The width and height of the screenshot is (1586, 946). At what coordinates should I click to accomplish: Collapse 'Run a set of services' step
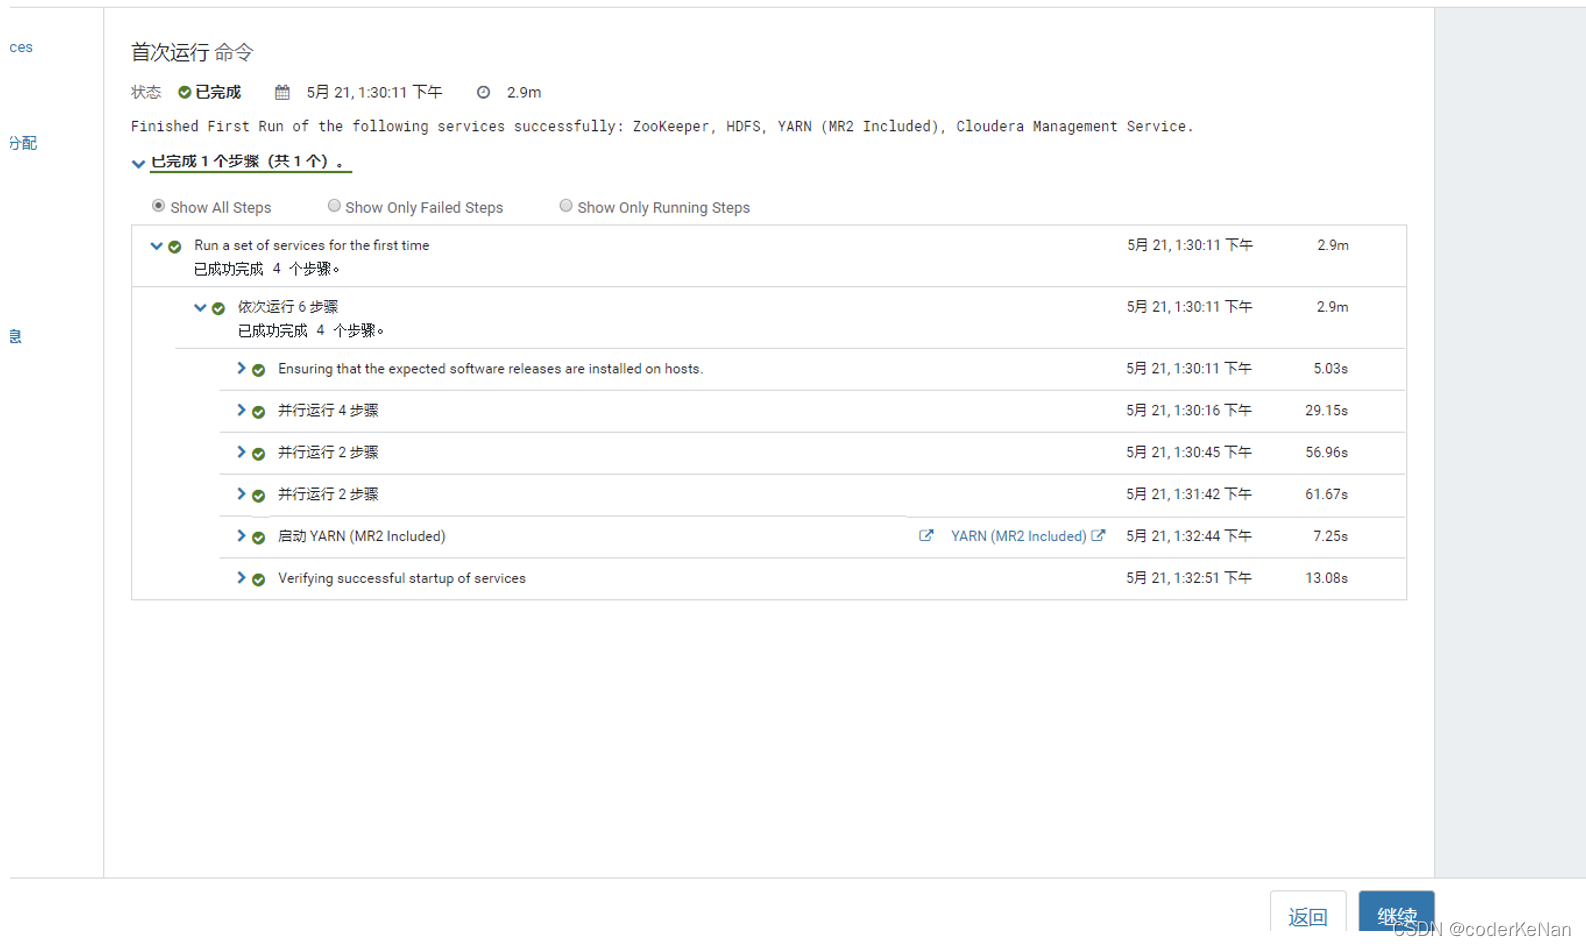coord(156,246)
